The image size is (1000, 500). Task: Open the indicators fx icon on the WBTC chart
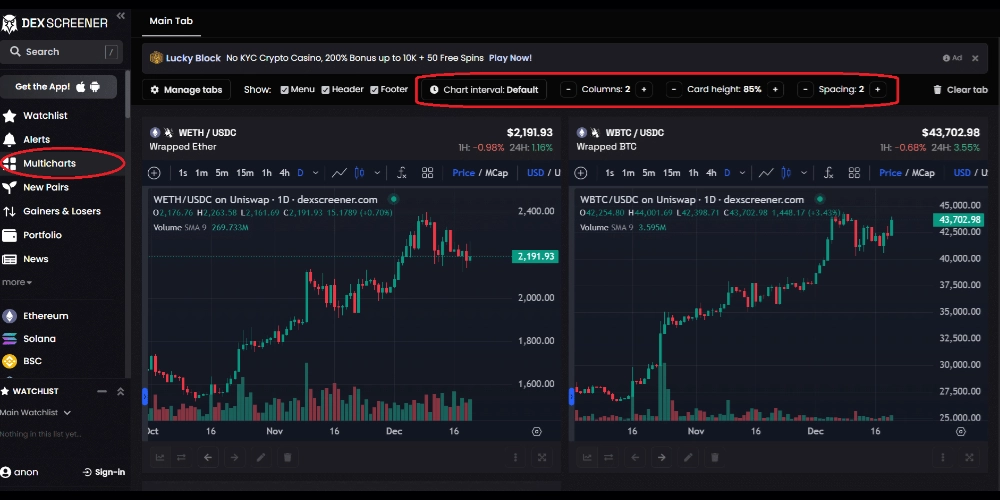coord(828,173)
